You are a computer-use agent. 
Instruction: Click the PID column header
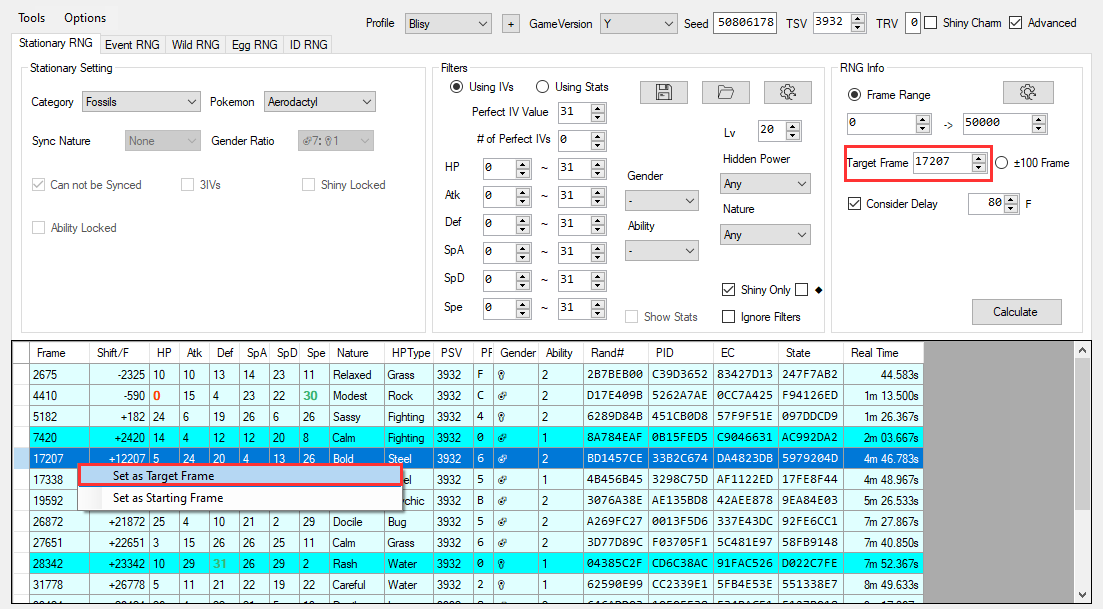683,353
